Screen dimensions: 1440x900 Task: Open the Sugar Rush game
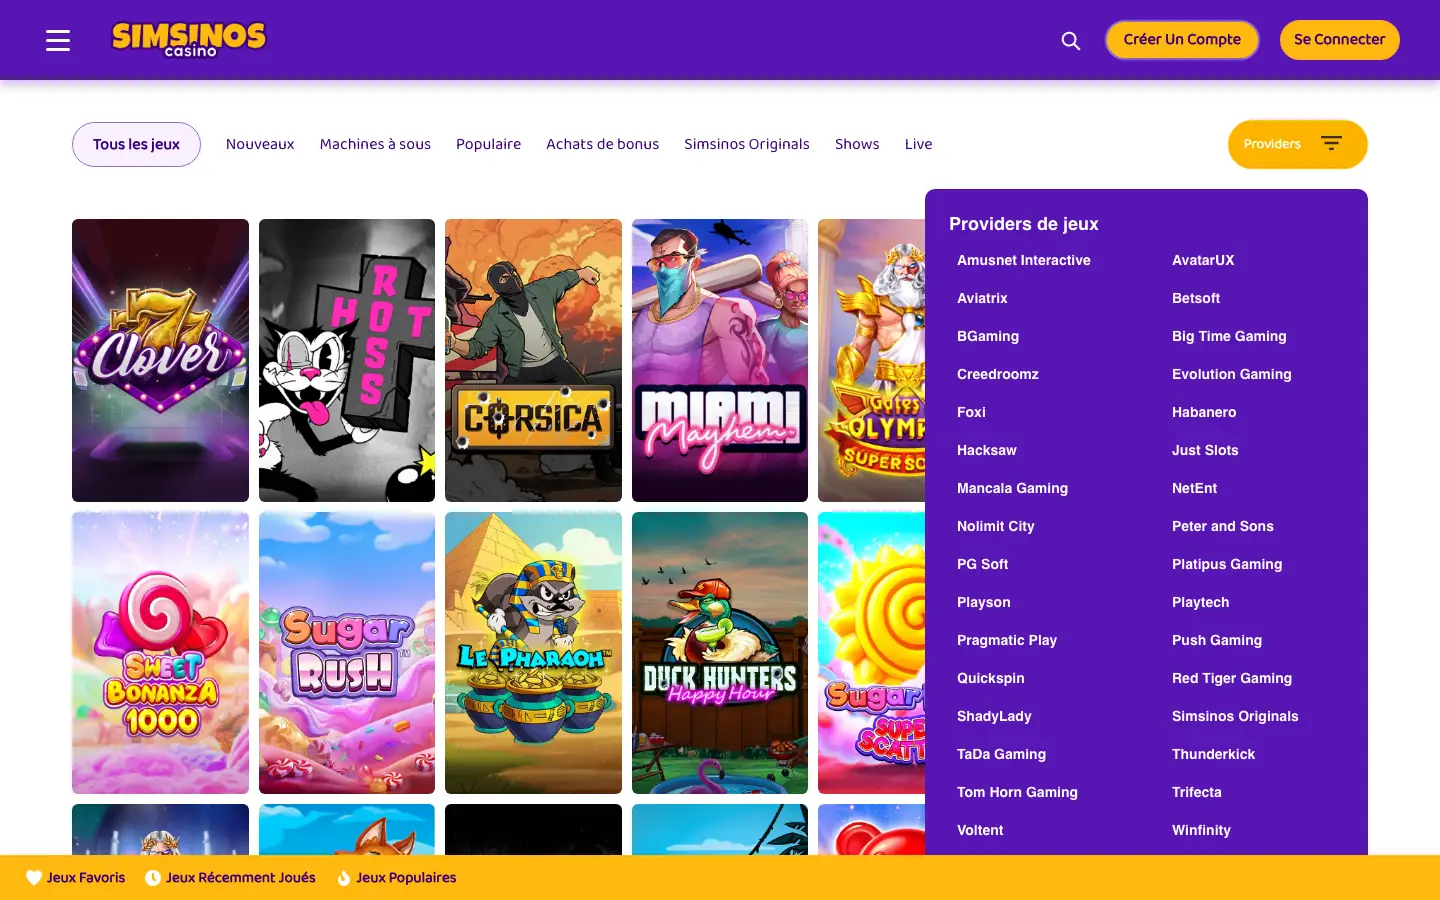(x=347, y=653)
